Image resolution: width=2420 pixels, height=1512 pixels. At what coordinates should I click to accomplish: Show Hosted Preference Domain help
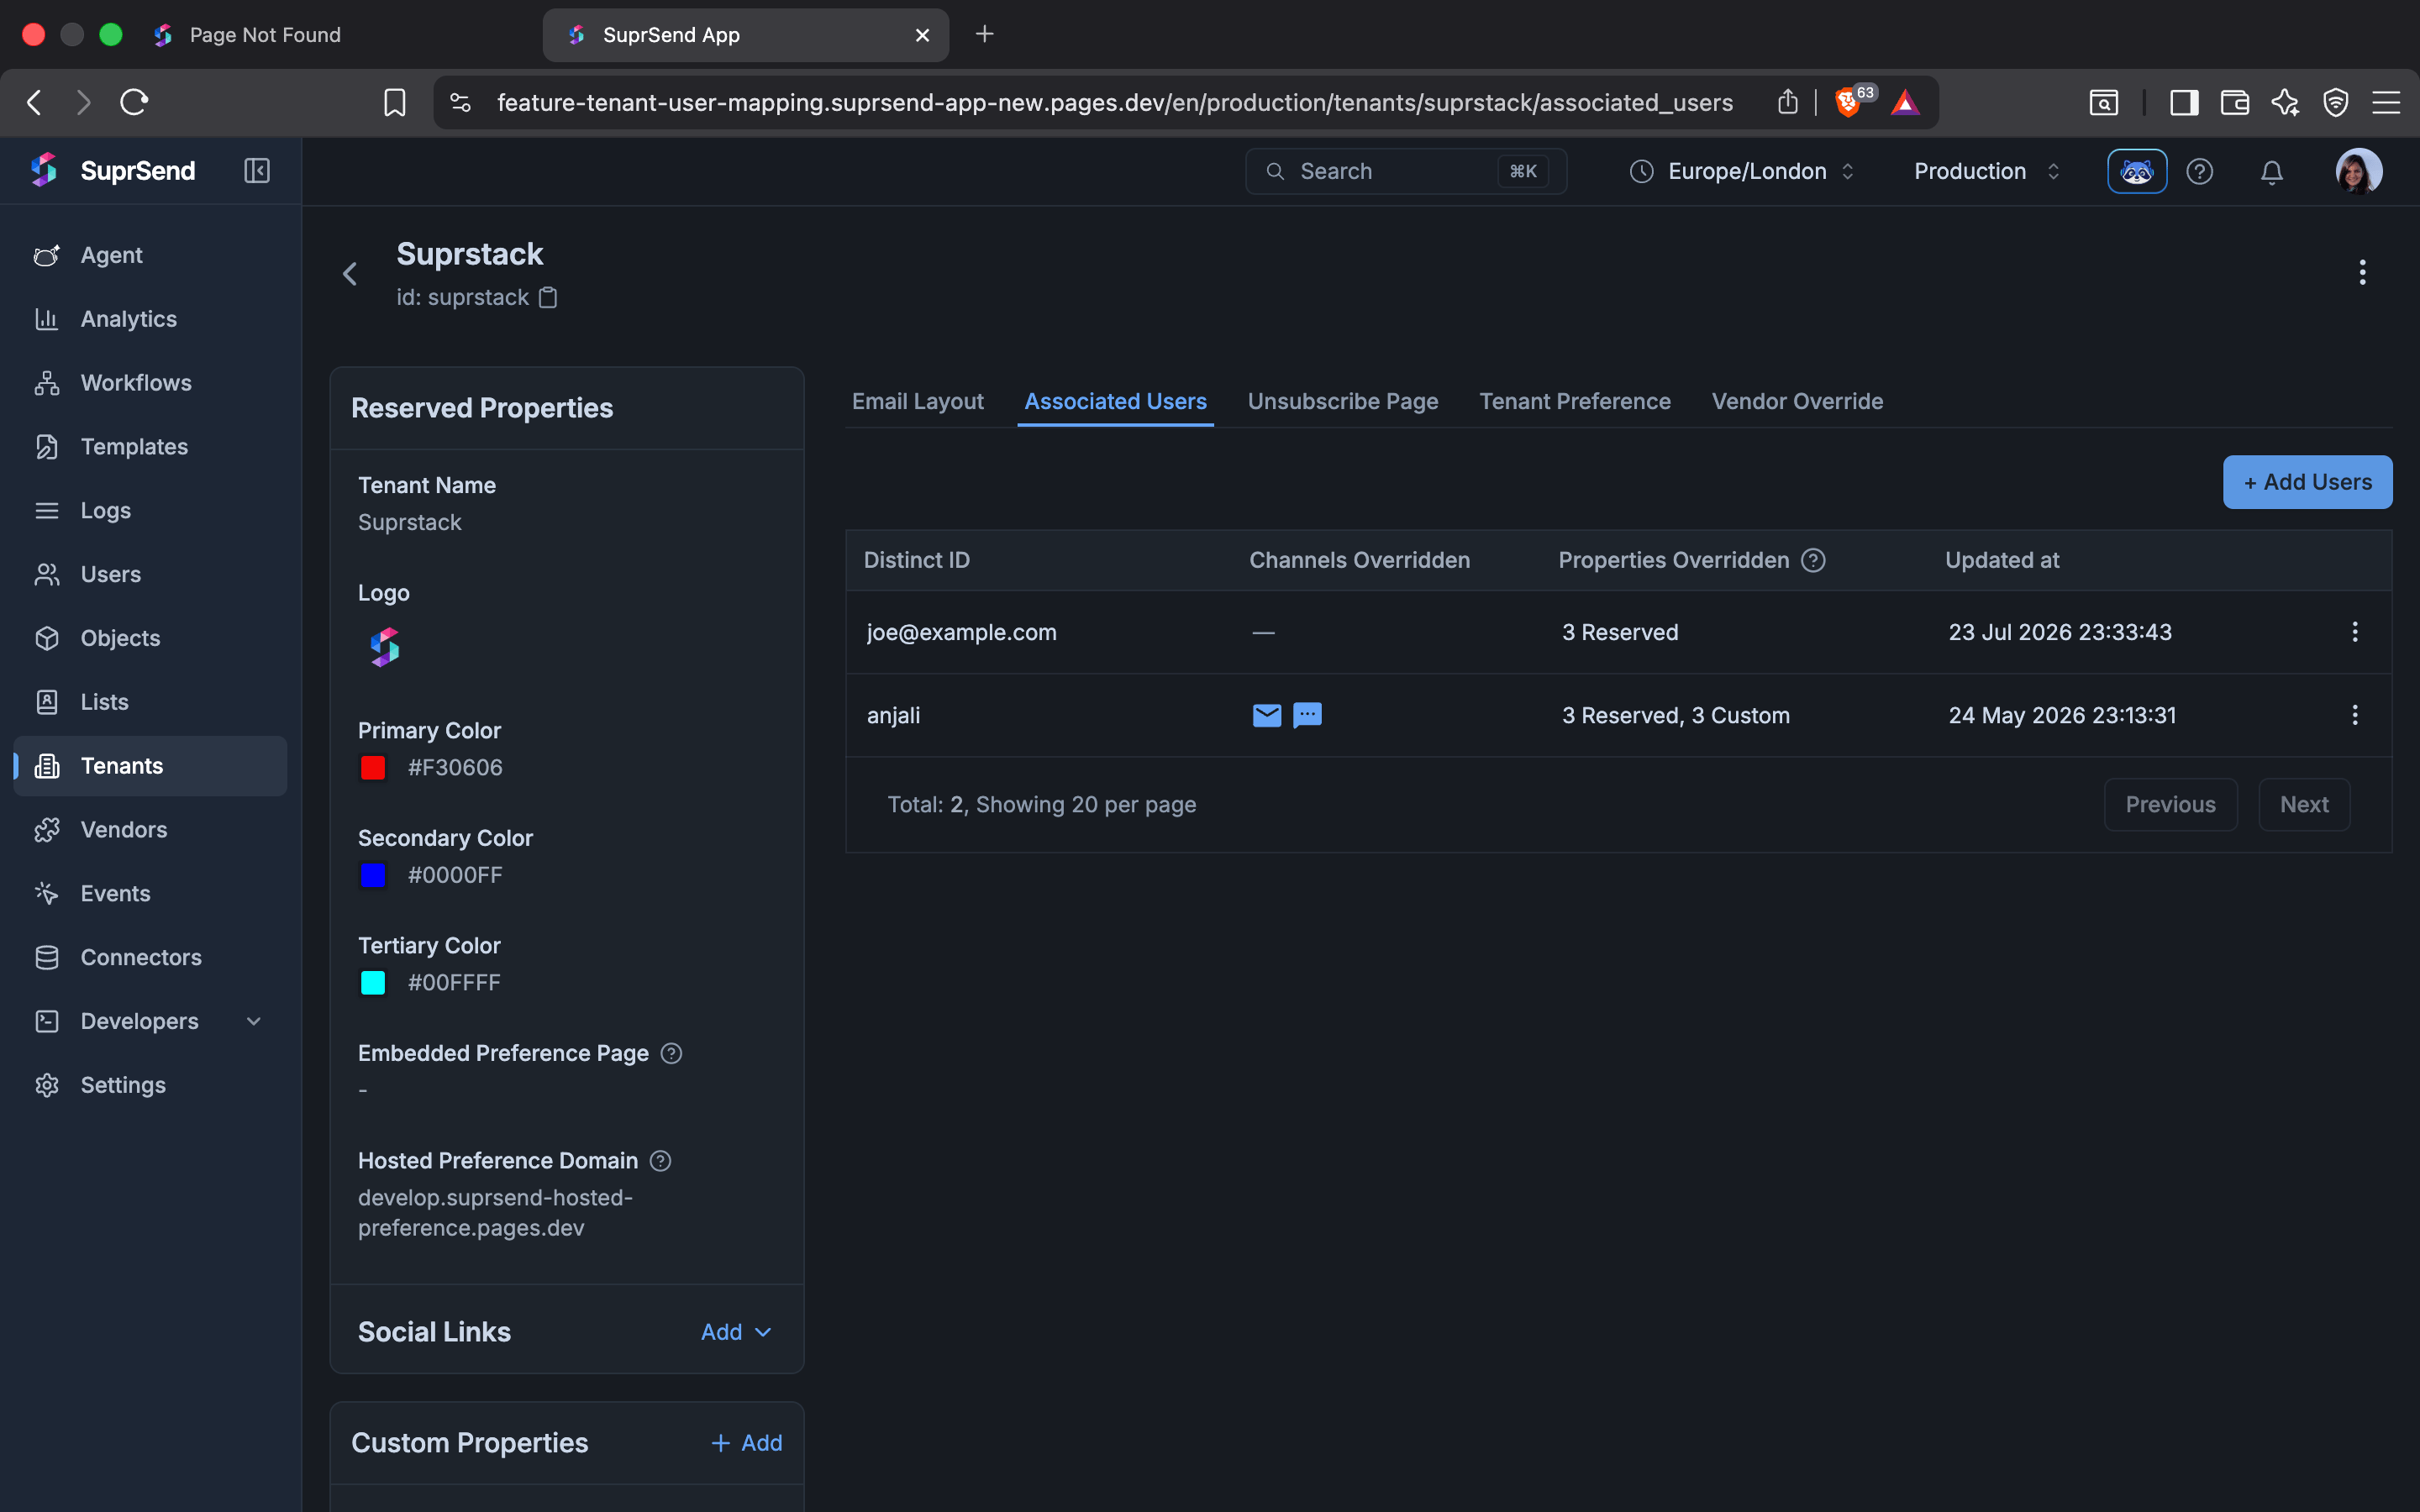pos(661,1161)
